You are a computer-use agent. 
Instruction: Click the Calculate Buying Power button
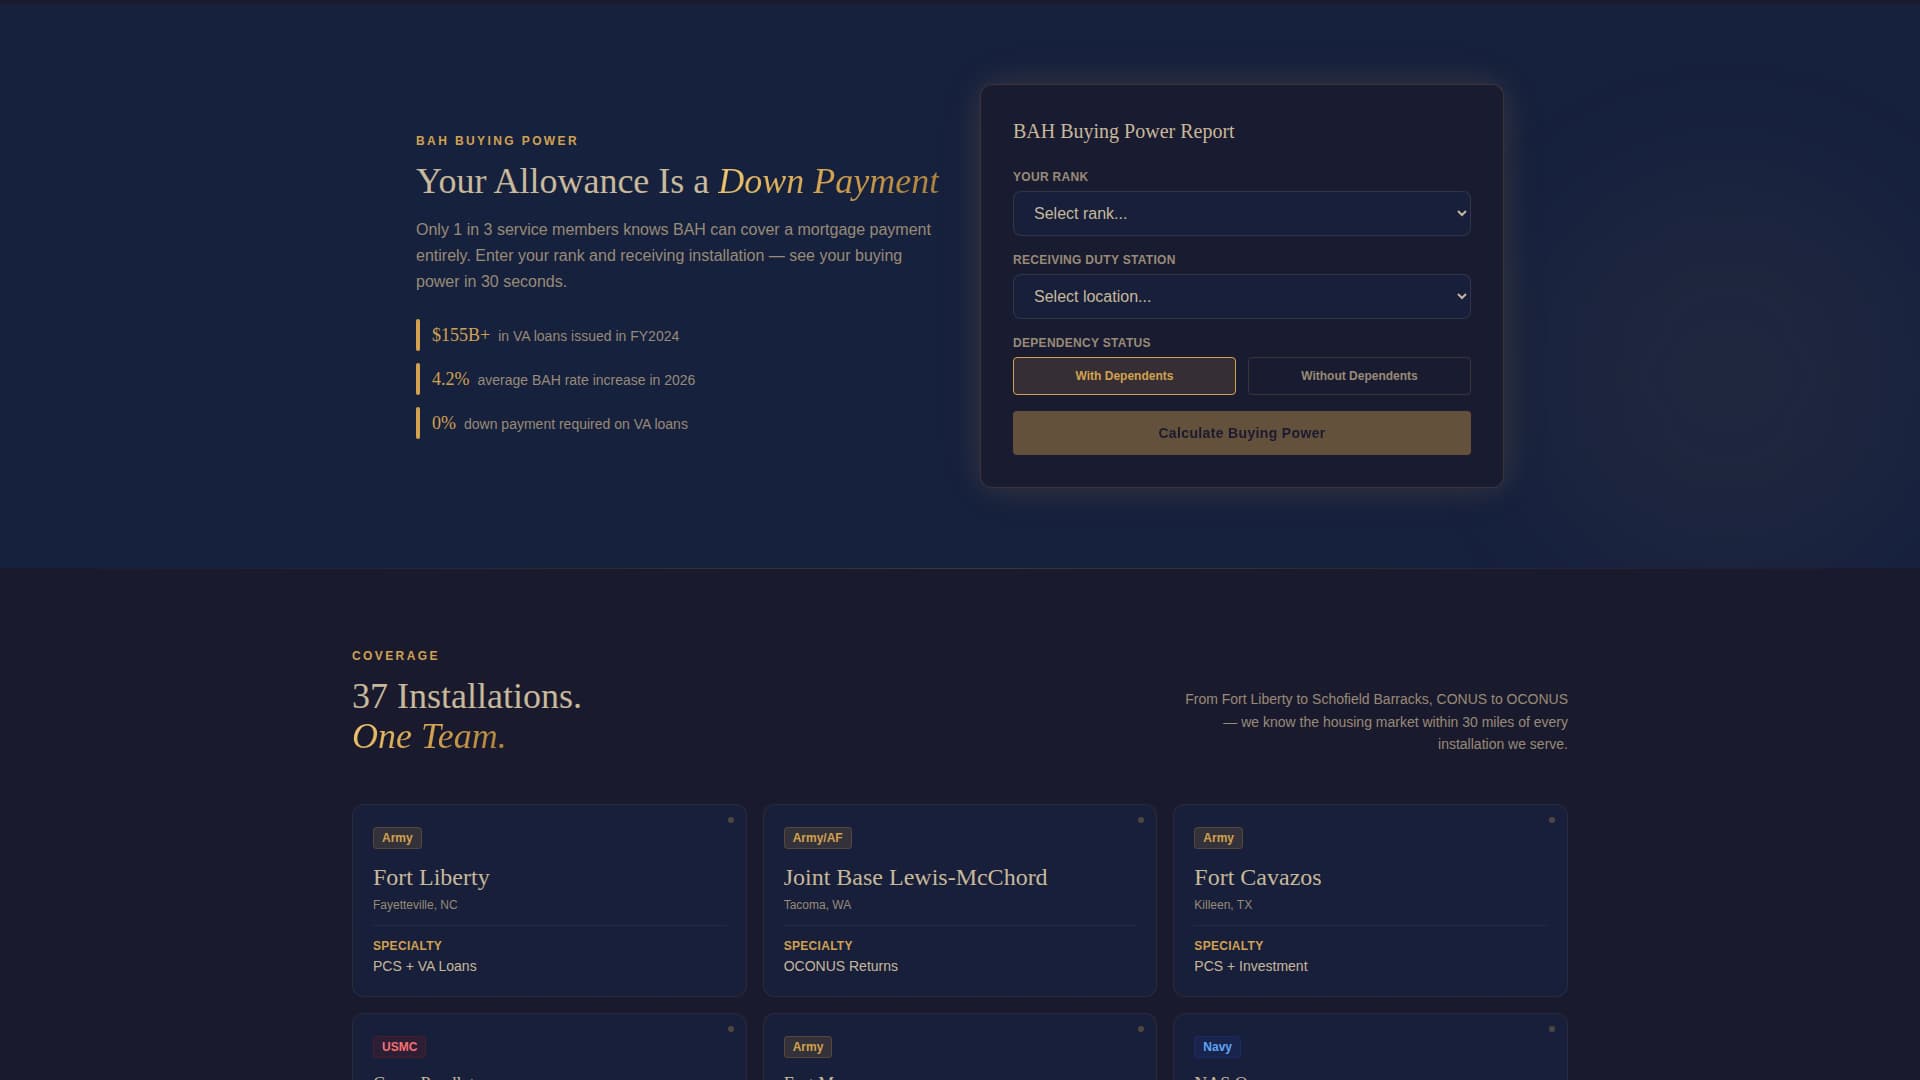(1241, 432)
